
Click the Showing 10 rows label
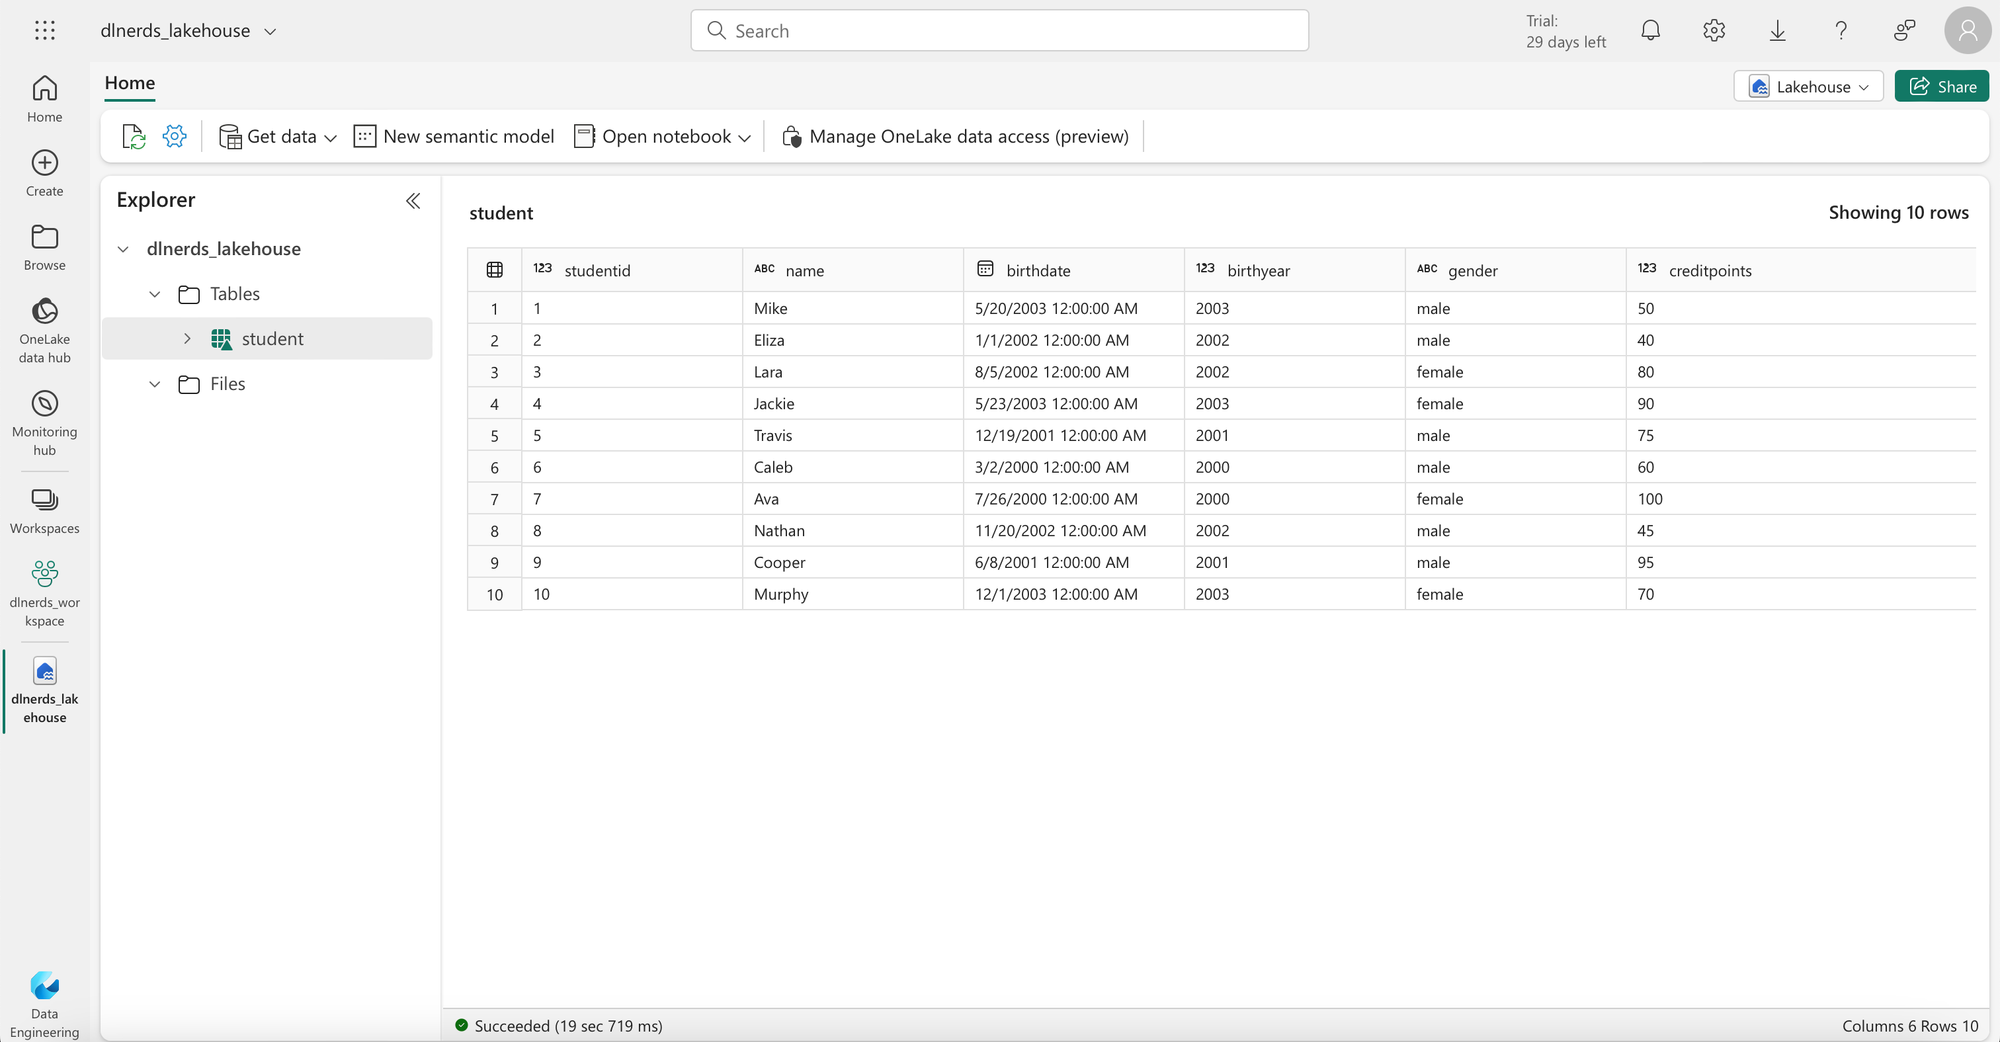pyautogui.click(x=1898, y=213)
